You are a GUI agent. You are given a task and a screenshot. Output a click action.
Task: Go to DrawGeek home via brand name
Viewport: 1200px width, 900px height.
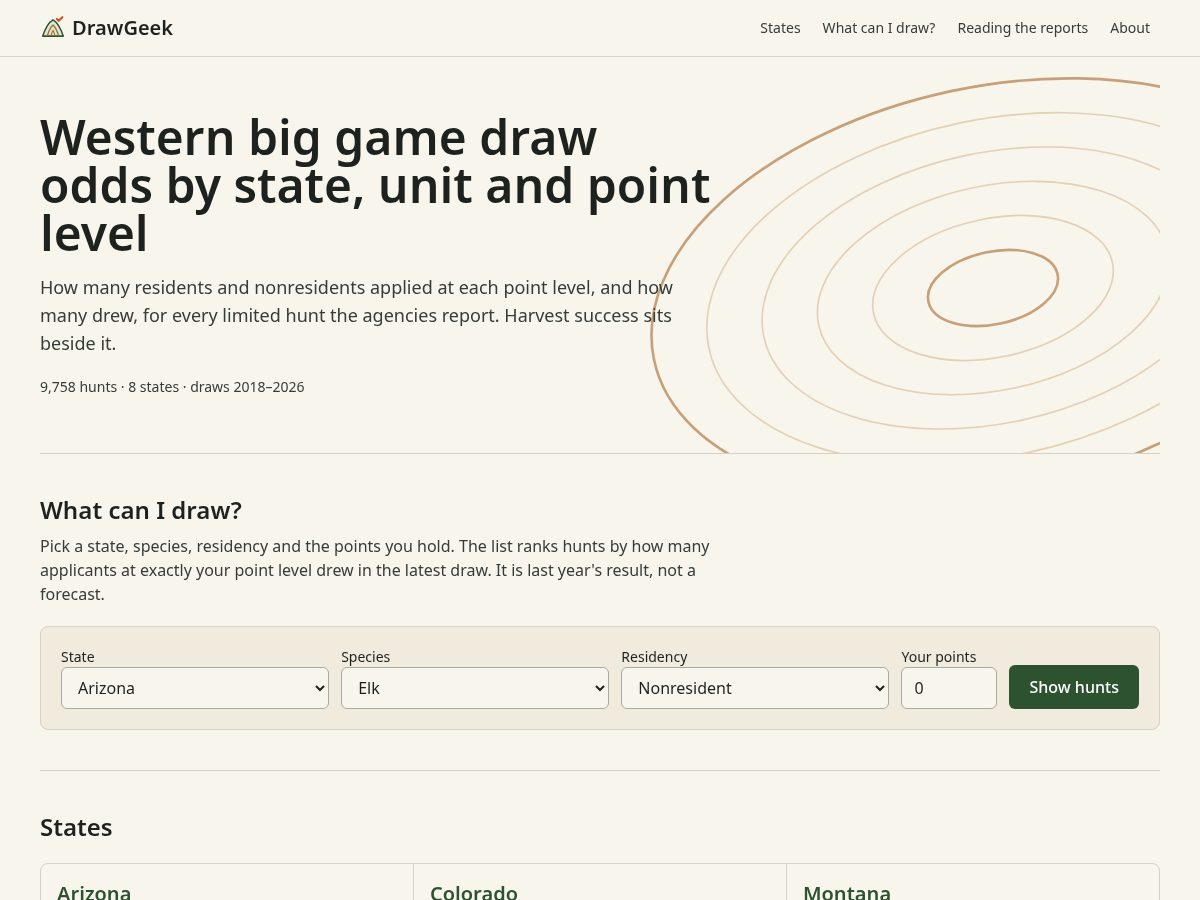pyautogui.click(x=122, y=28)
